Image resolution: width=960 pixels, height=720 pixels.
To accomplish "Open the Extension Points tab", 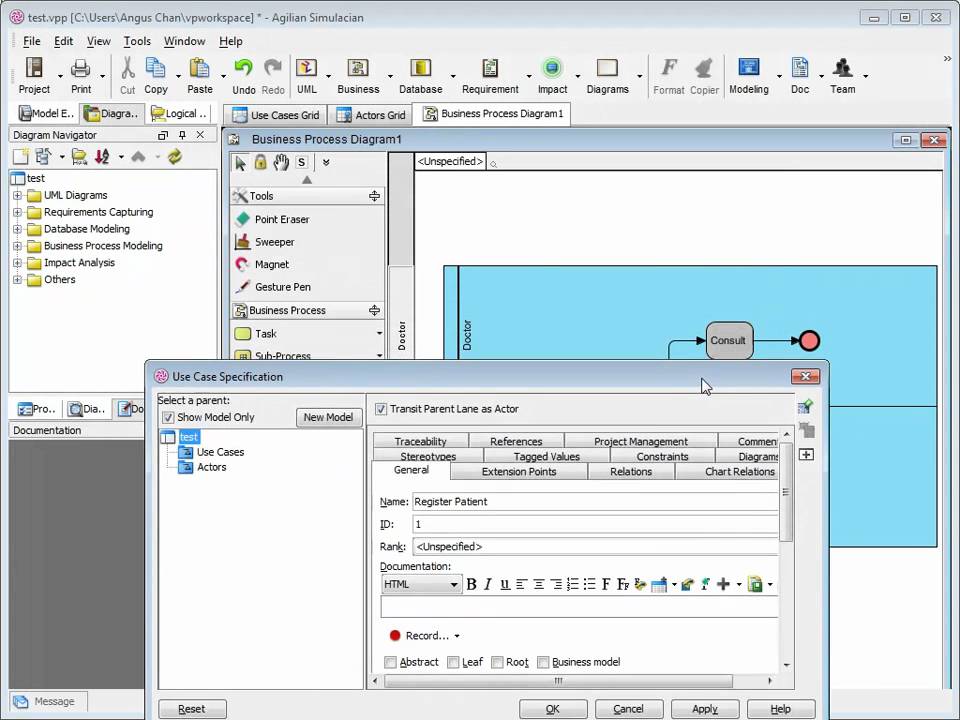I will pyautogui.click(x=519, y=471).
